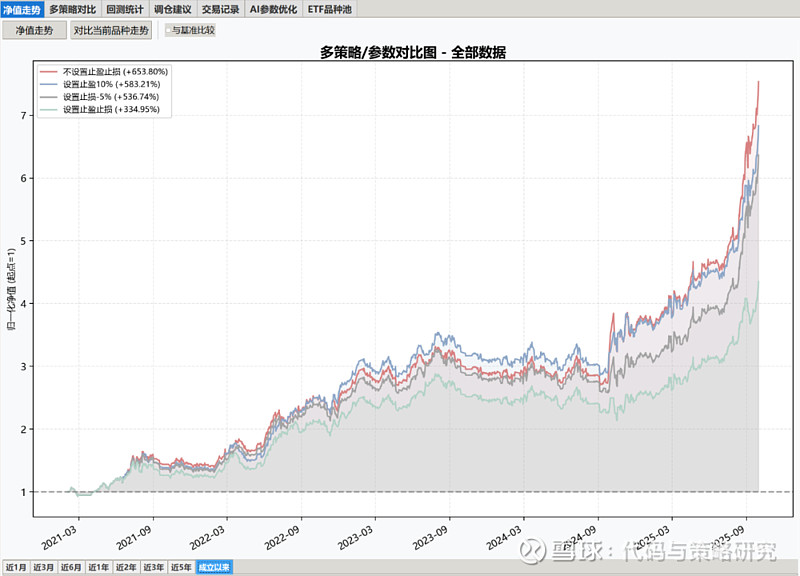Image resolution: width=800 pixels, height=576 pixels.
Task: Select the 近6月 time range
Action: 71,567
